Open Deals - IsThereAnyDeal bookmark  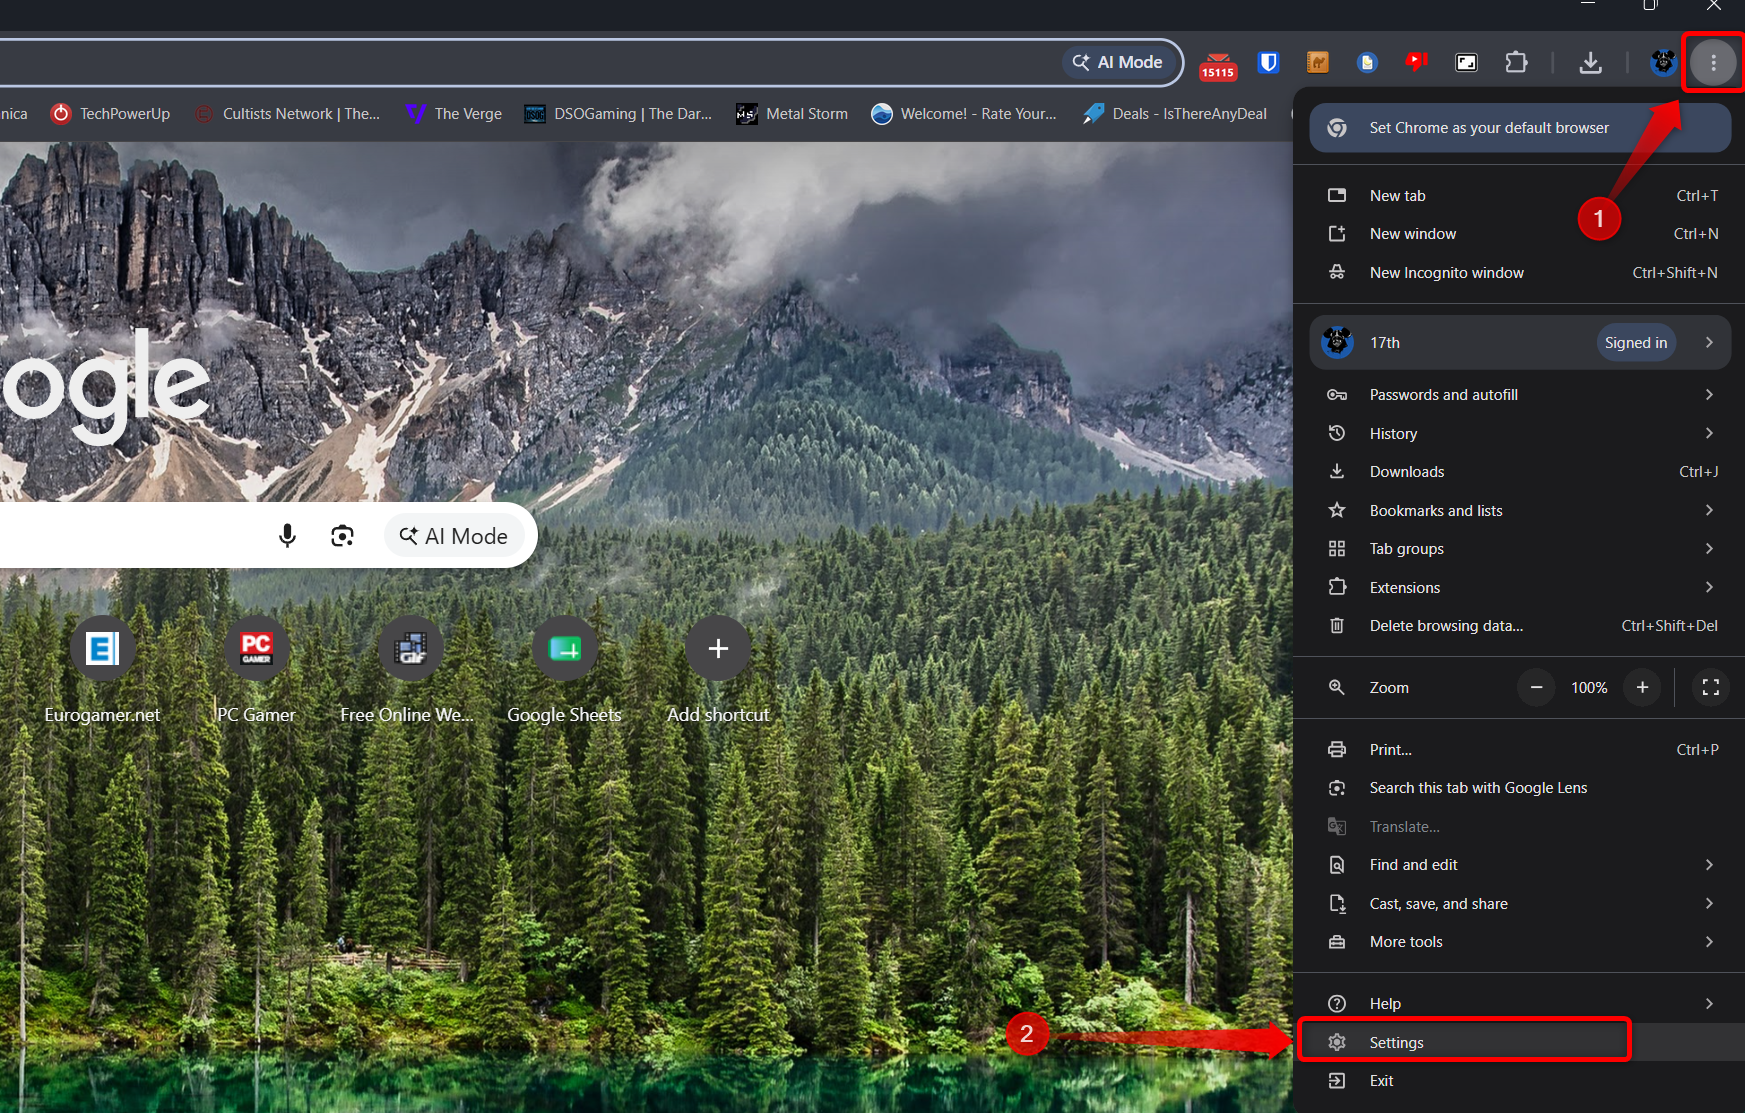(1175, 114)
